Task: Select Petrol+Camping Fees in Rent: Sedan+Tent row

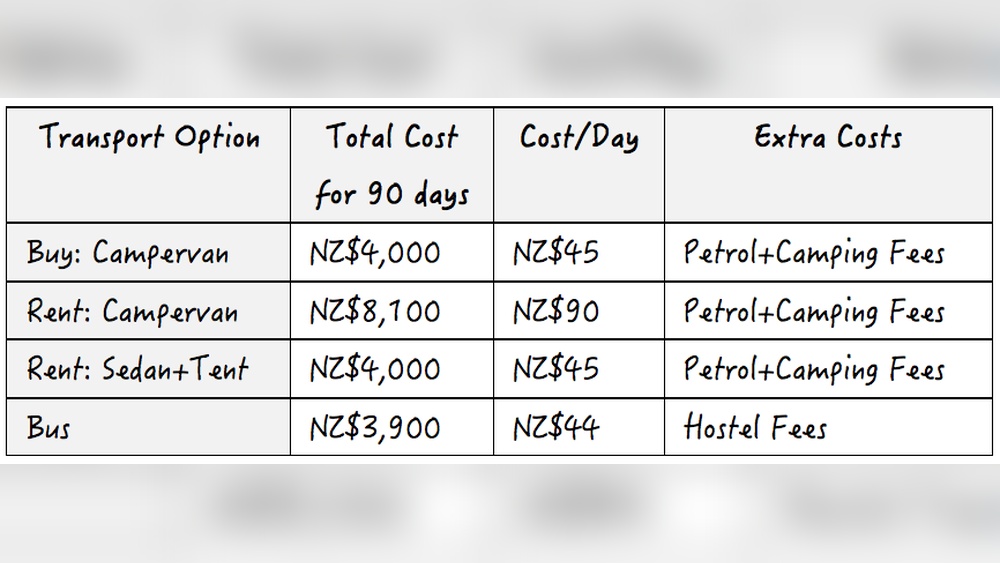Action: pos(828,369)
